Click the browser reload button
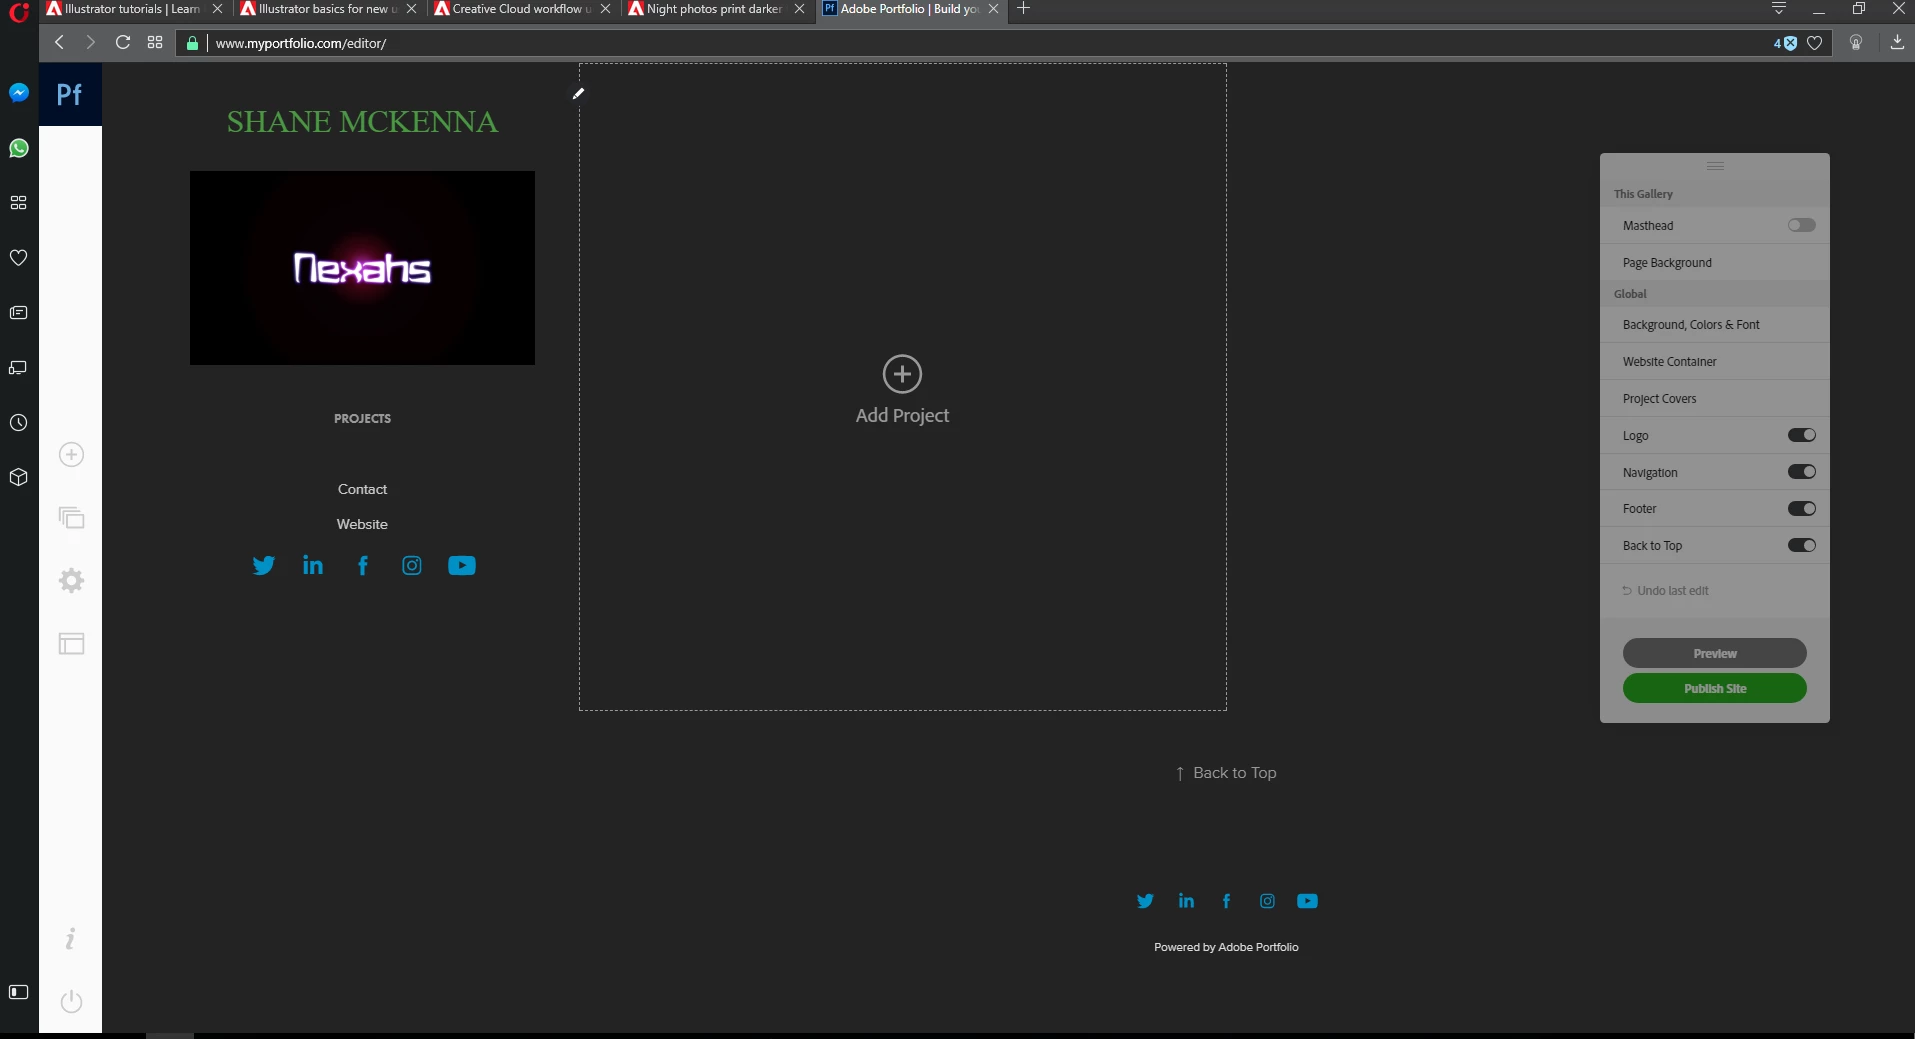Image resolution: width=1915 pixels, height=1039 pixels. tap(123, 42)
